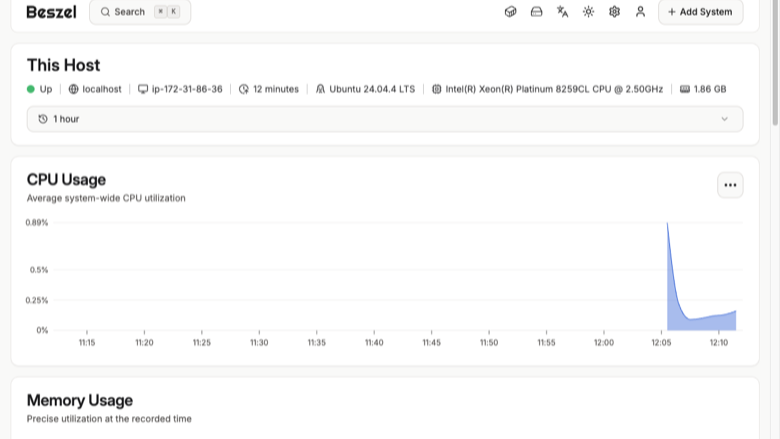Click the Ubuntu Linux penguin icon
Viewport: 780px width, 439px height.
(x=320, y=89)
